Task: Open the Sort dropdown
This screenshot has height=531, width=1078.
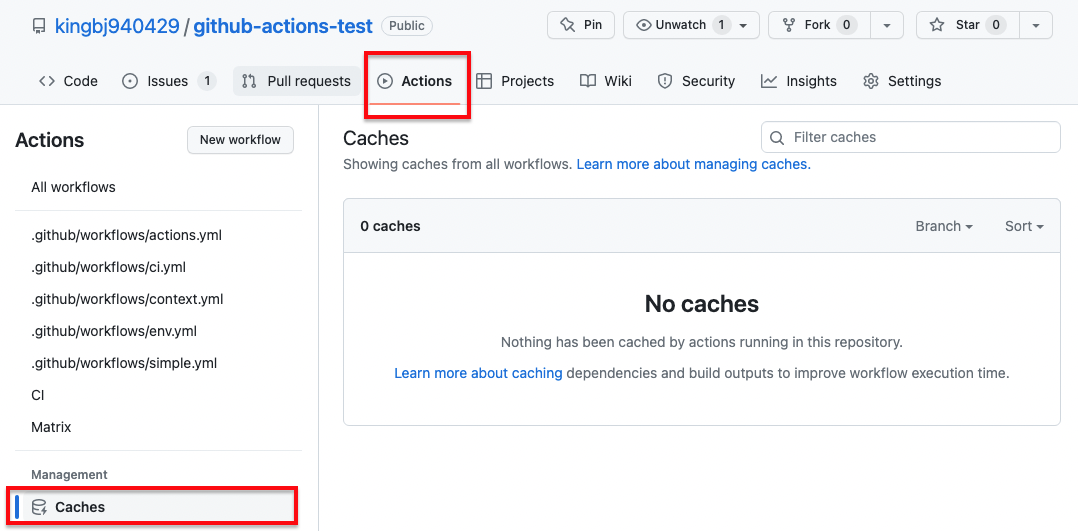Action: point(1024,226)
